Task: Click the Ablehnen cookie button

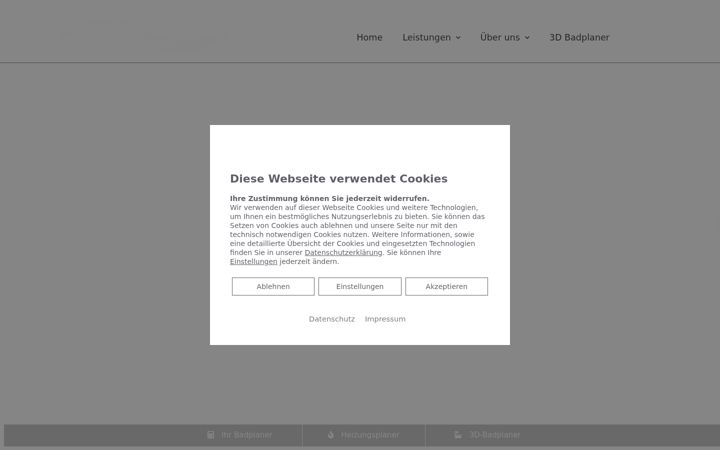Action: point(273,287)
